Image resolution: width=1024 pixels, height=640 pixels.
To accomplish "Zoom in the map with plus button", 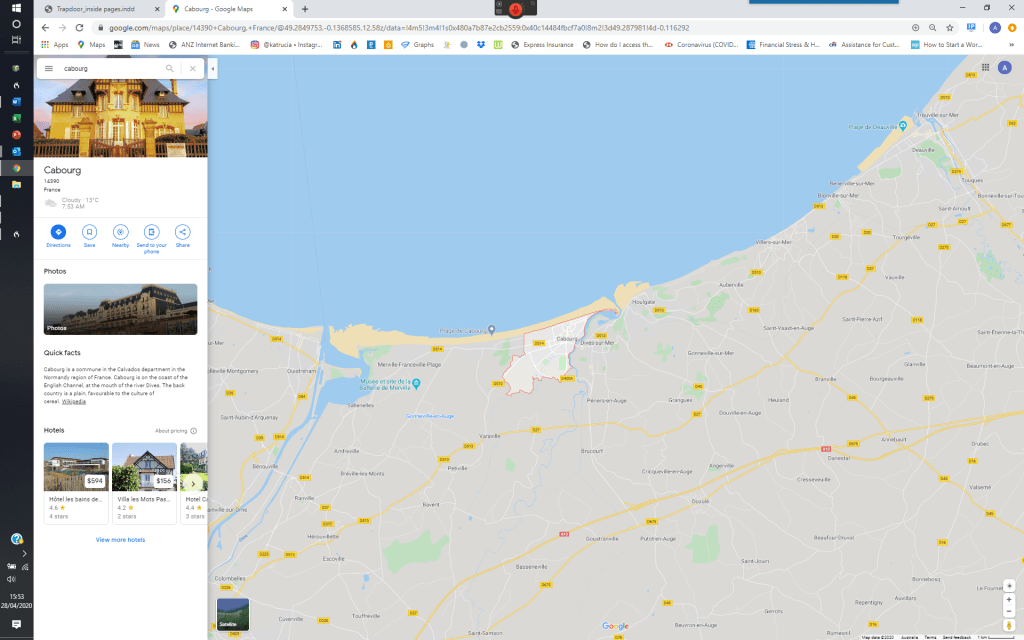I will coord(1009,586).
